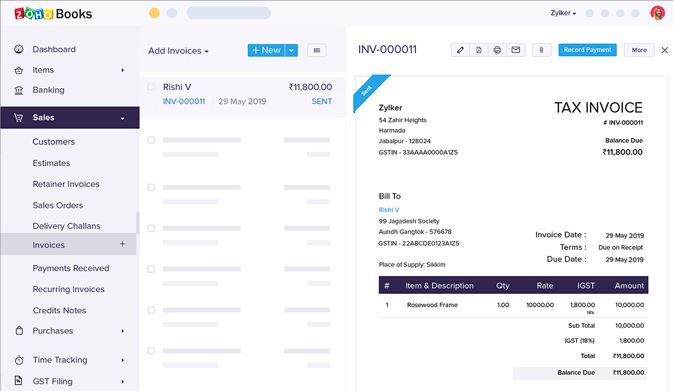Add new invoice via plus beside Invoices
The image size is (673, 391).
pos(122,244)
